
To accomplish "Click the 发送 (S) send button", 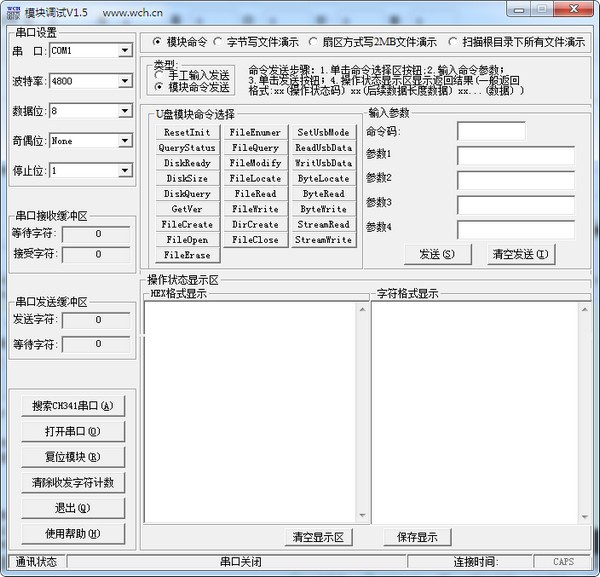I will click(437, 254).
